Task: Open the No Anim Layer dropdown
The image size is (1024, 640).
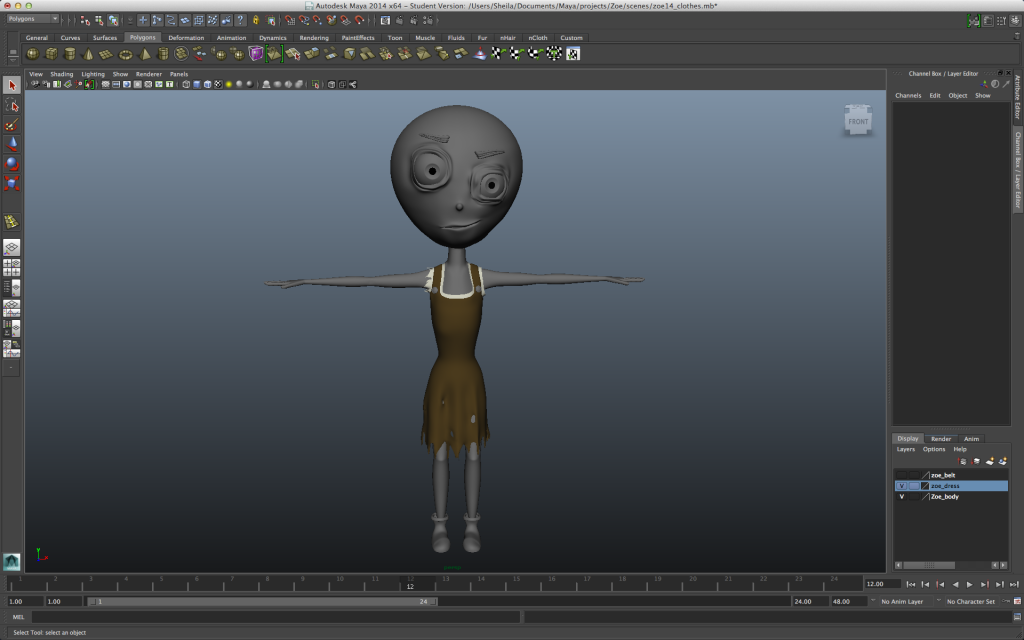Action: click(902, 601)
